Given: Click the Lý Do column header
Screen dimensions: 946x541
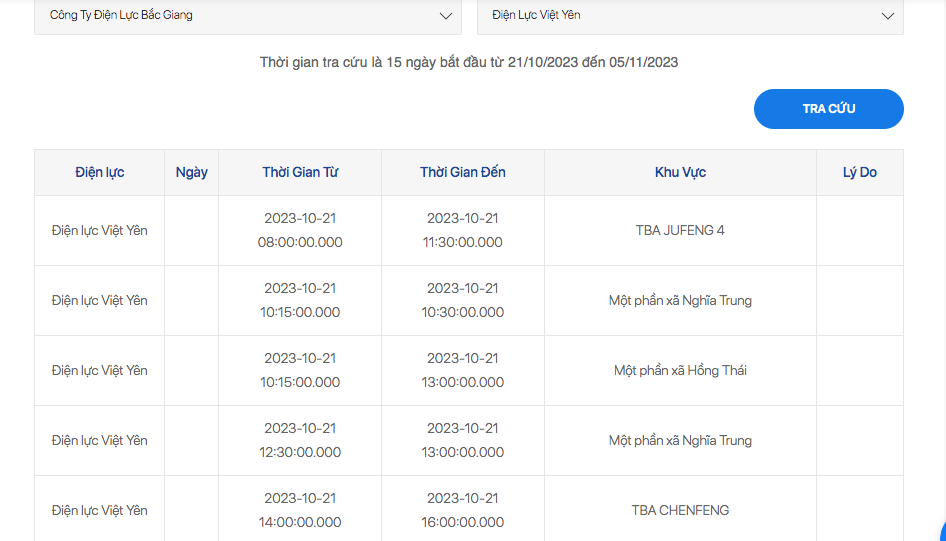Looking at the screenshot, I should coord(860,172).
